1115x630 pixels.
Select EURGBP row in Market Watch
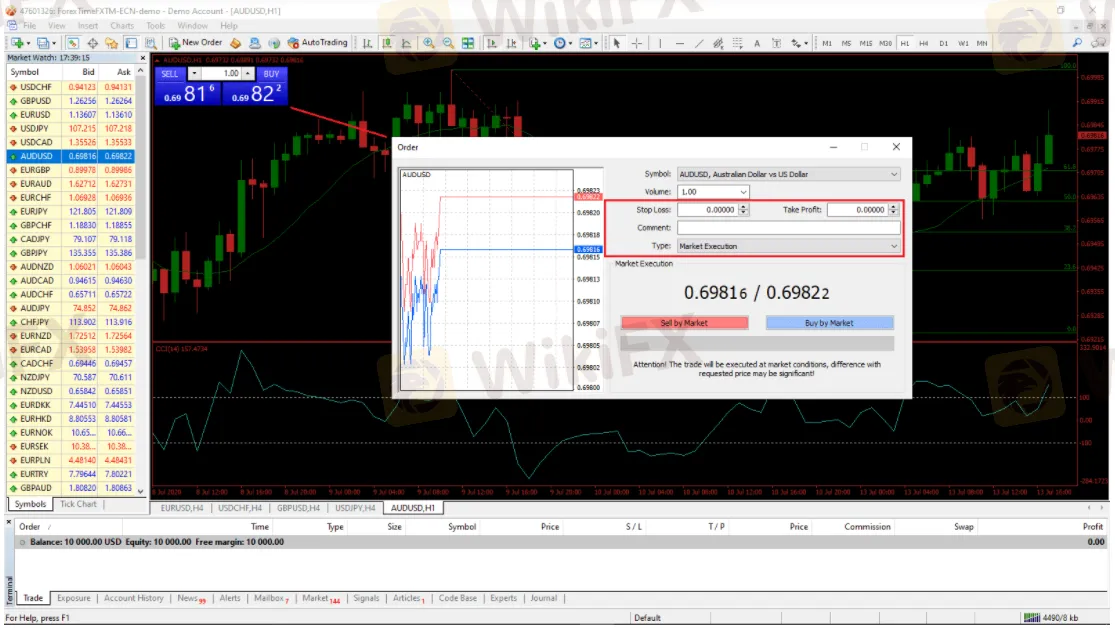click(x=70, y=170)
